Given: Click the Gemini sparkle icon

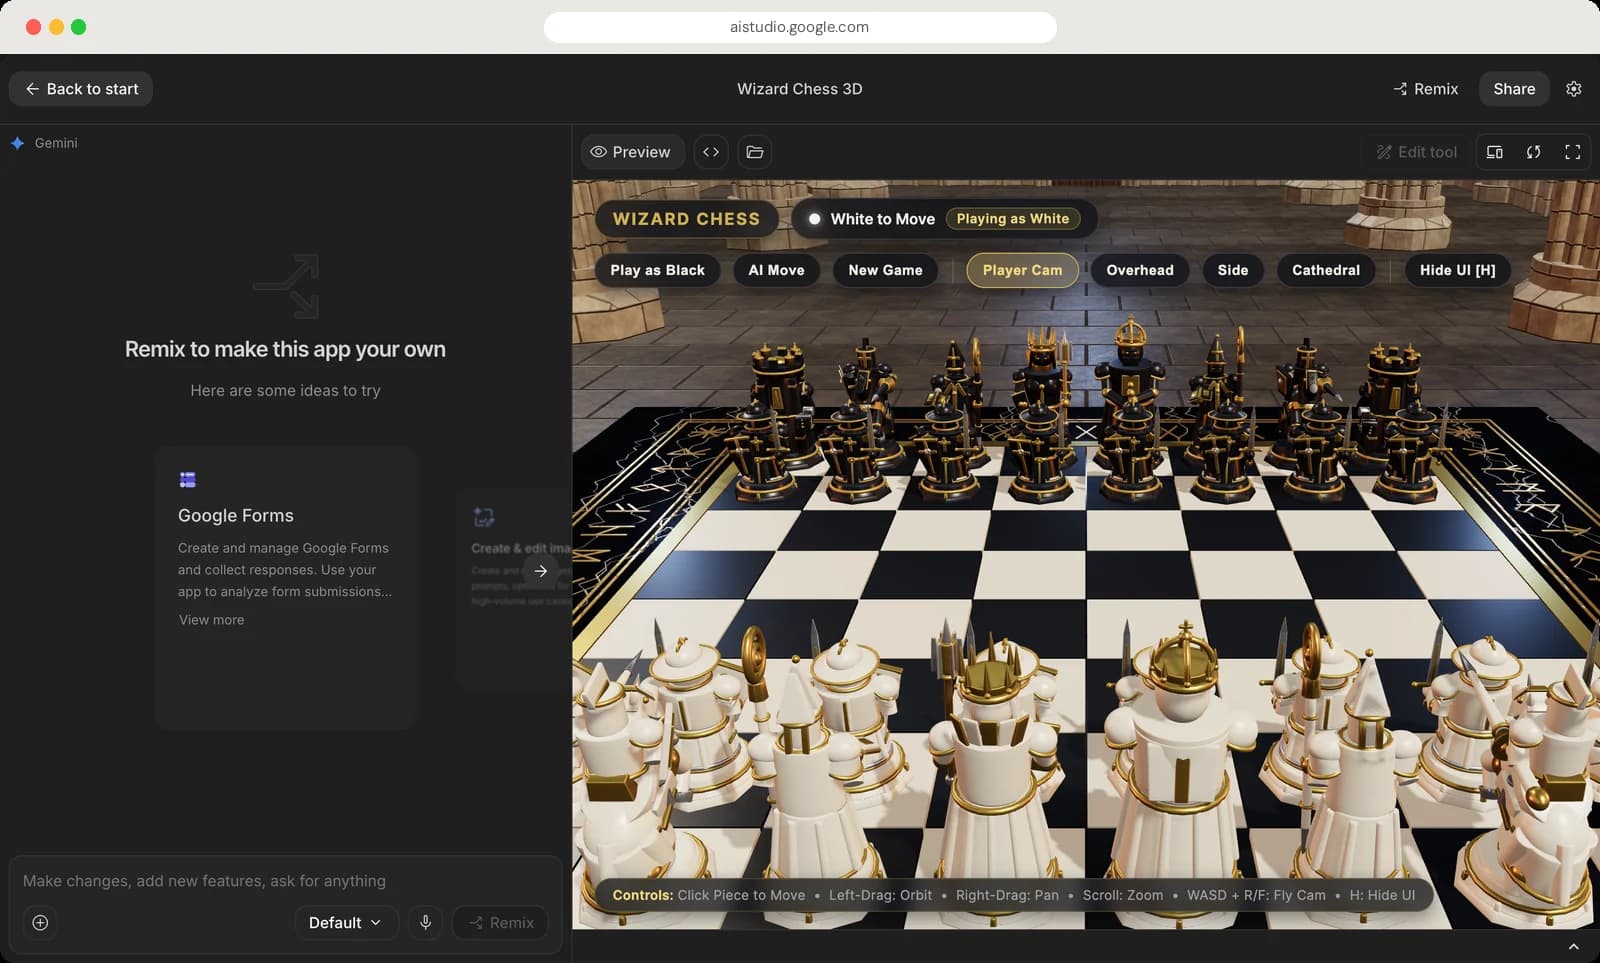Looking at the screenshot, I should pos(17,143).
